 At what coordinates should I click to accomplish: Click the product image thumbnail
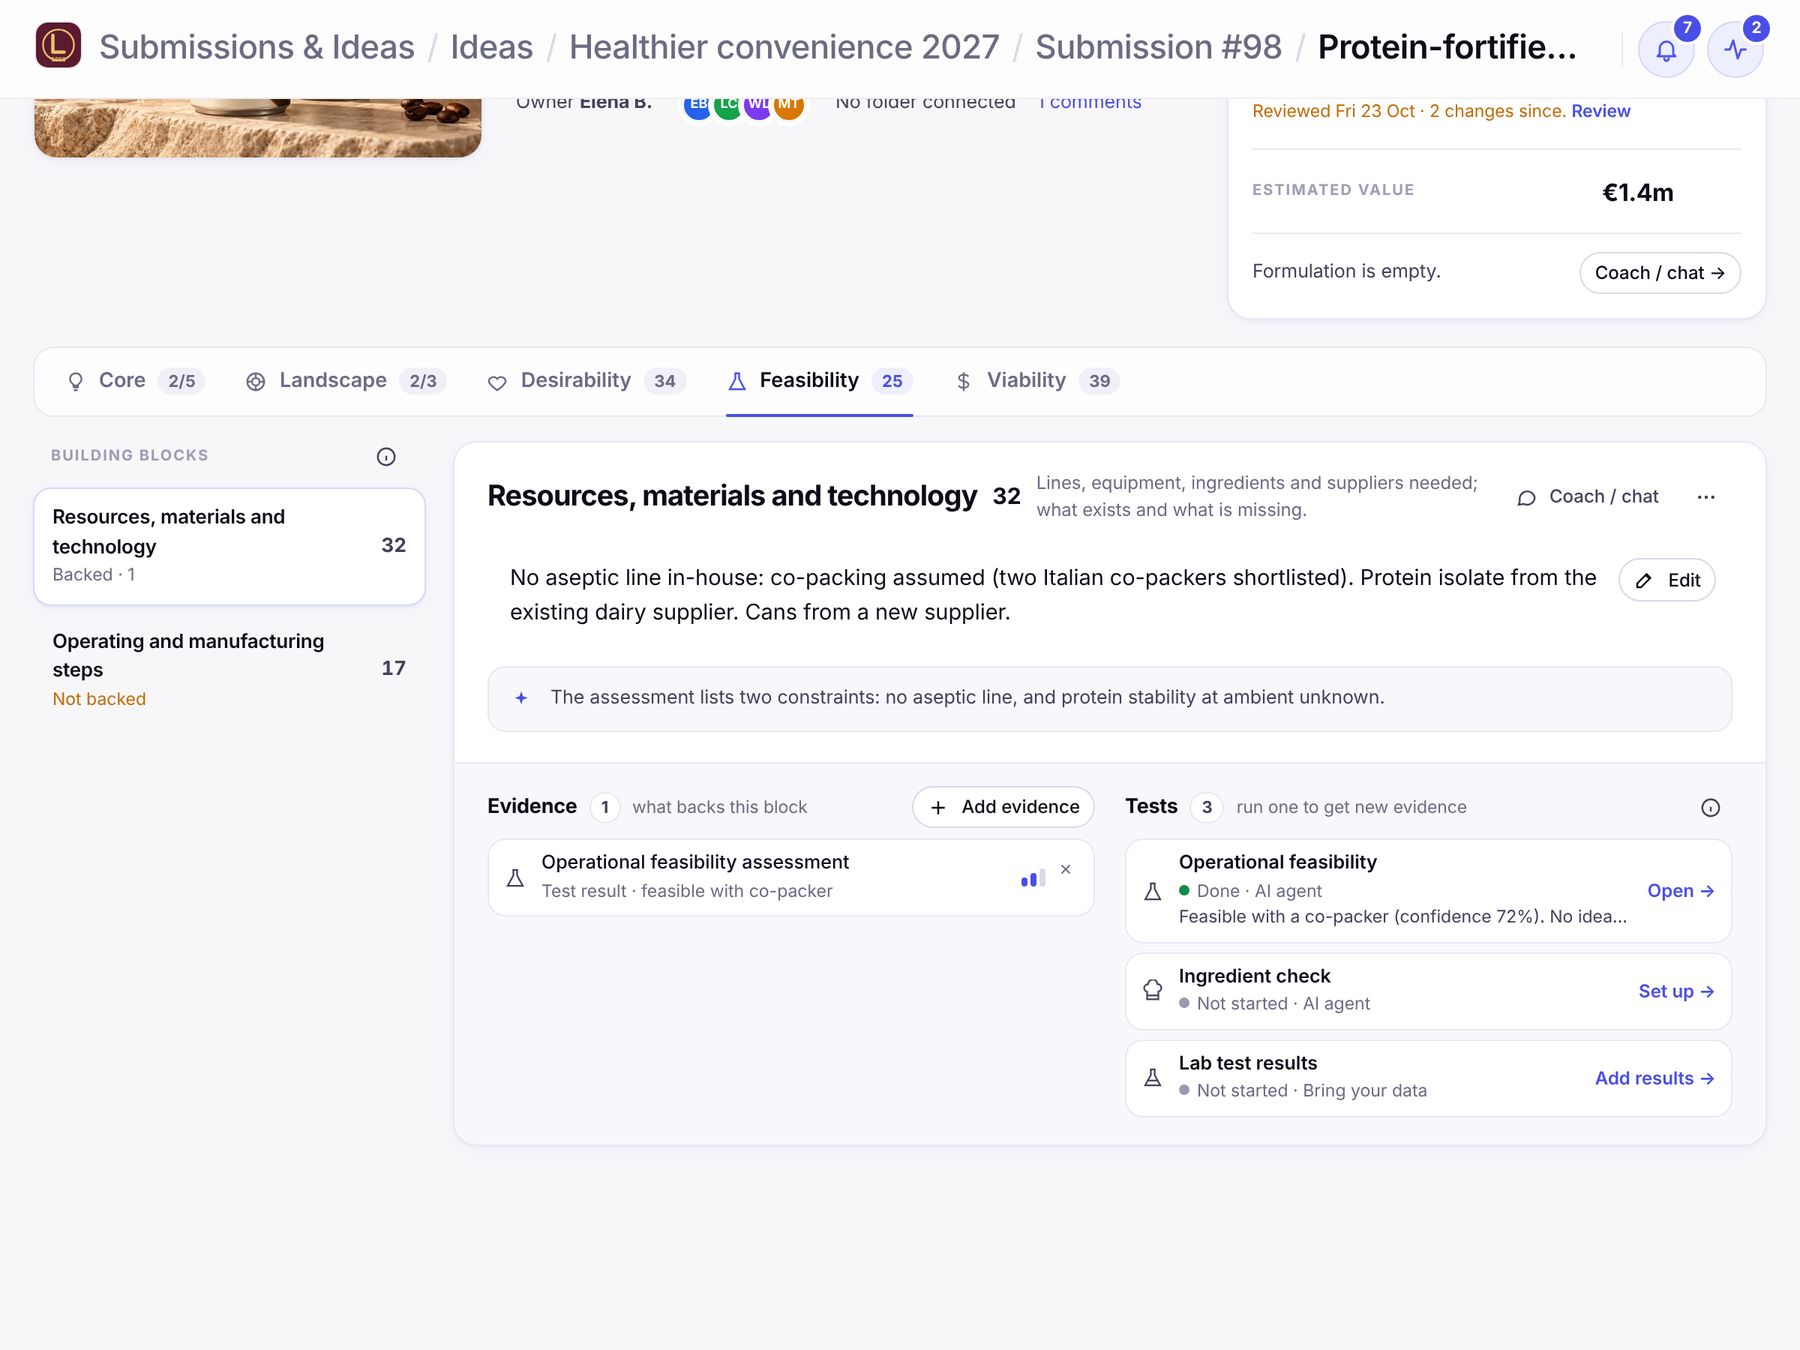(x=258, y=128)
